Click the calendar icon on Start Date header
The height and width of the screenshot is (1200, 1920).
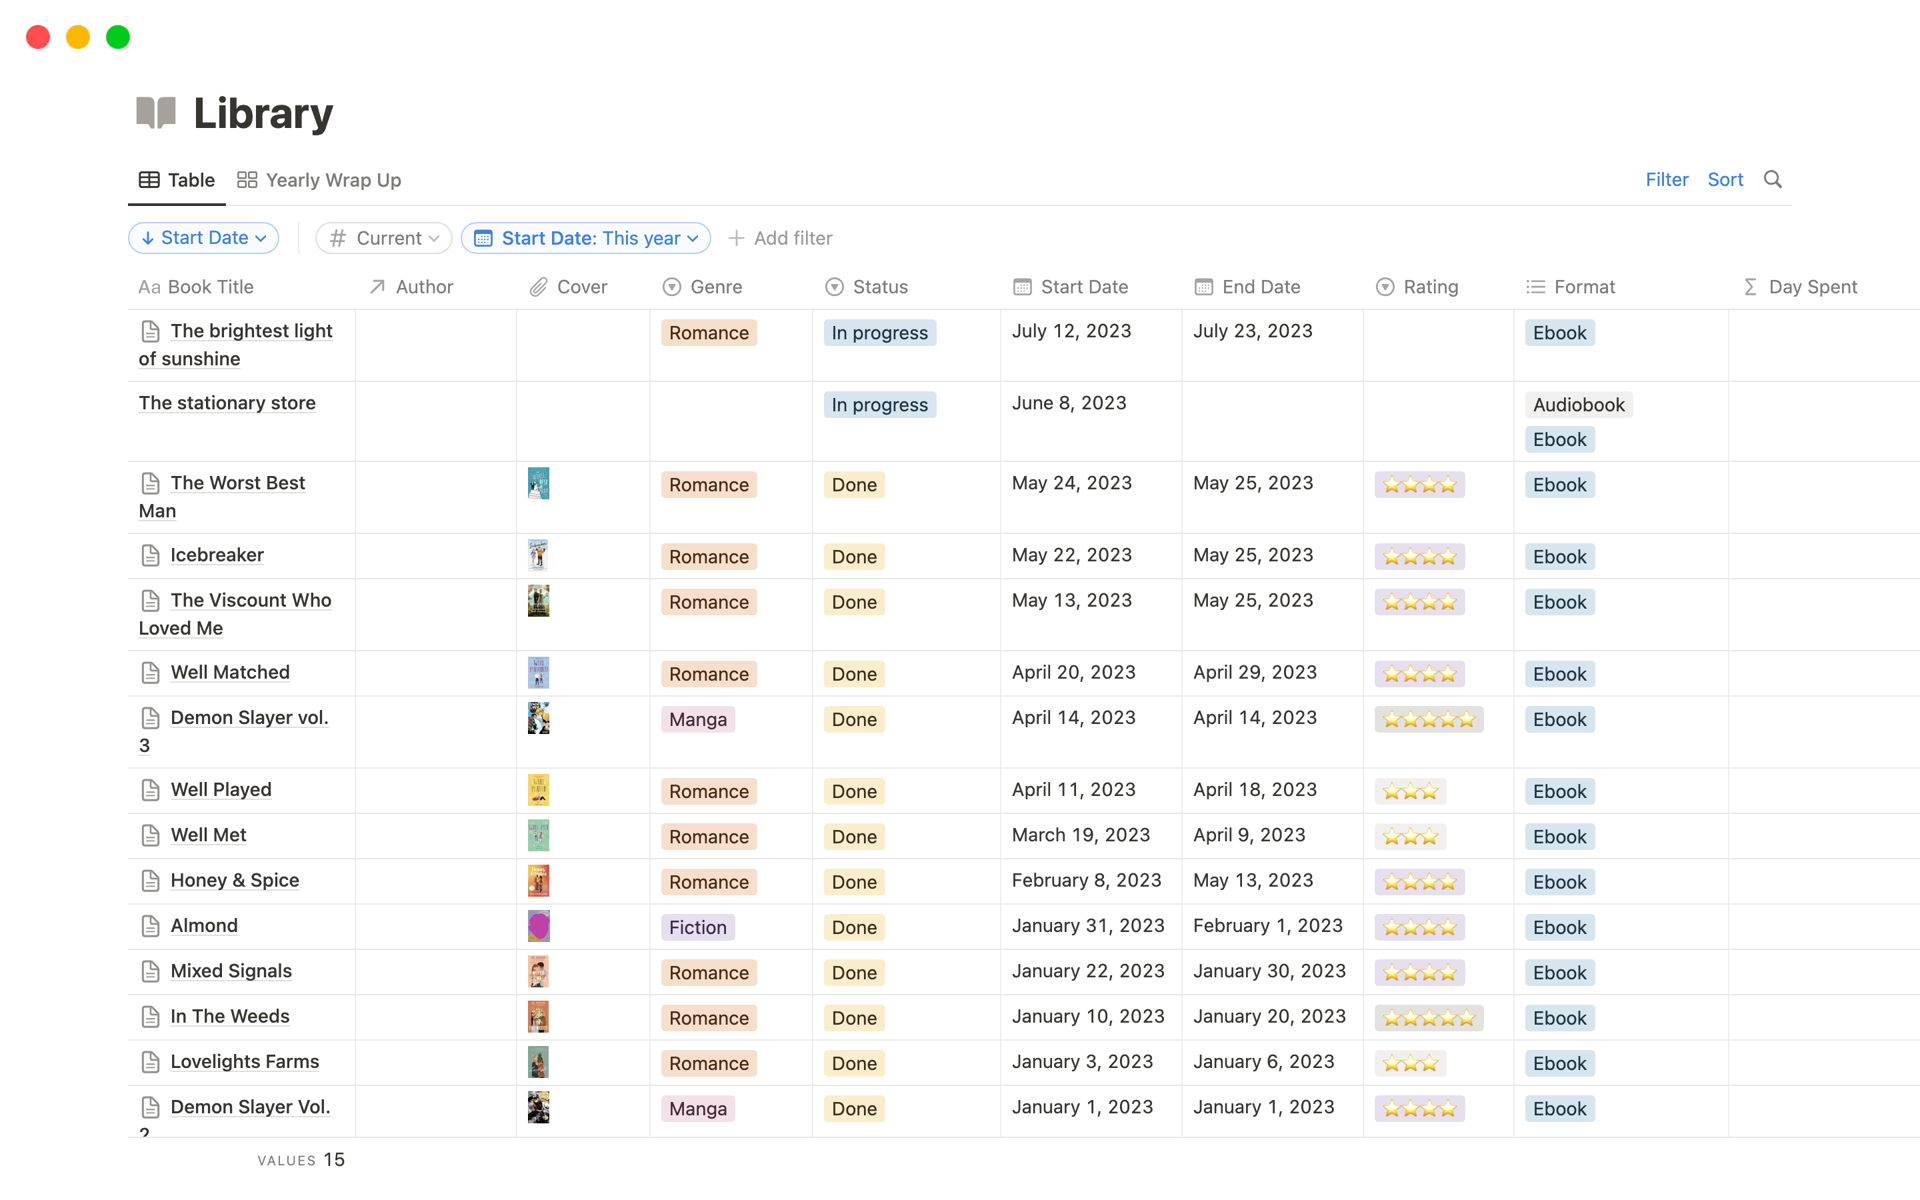[1021, 287]
